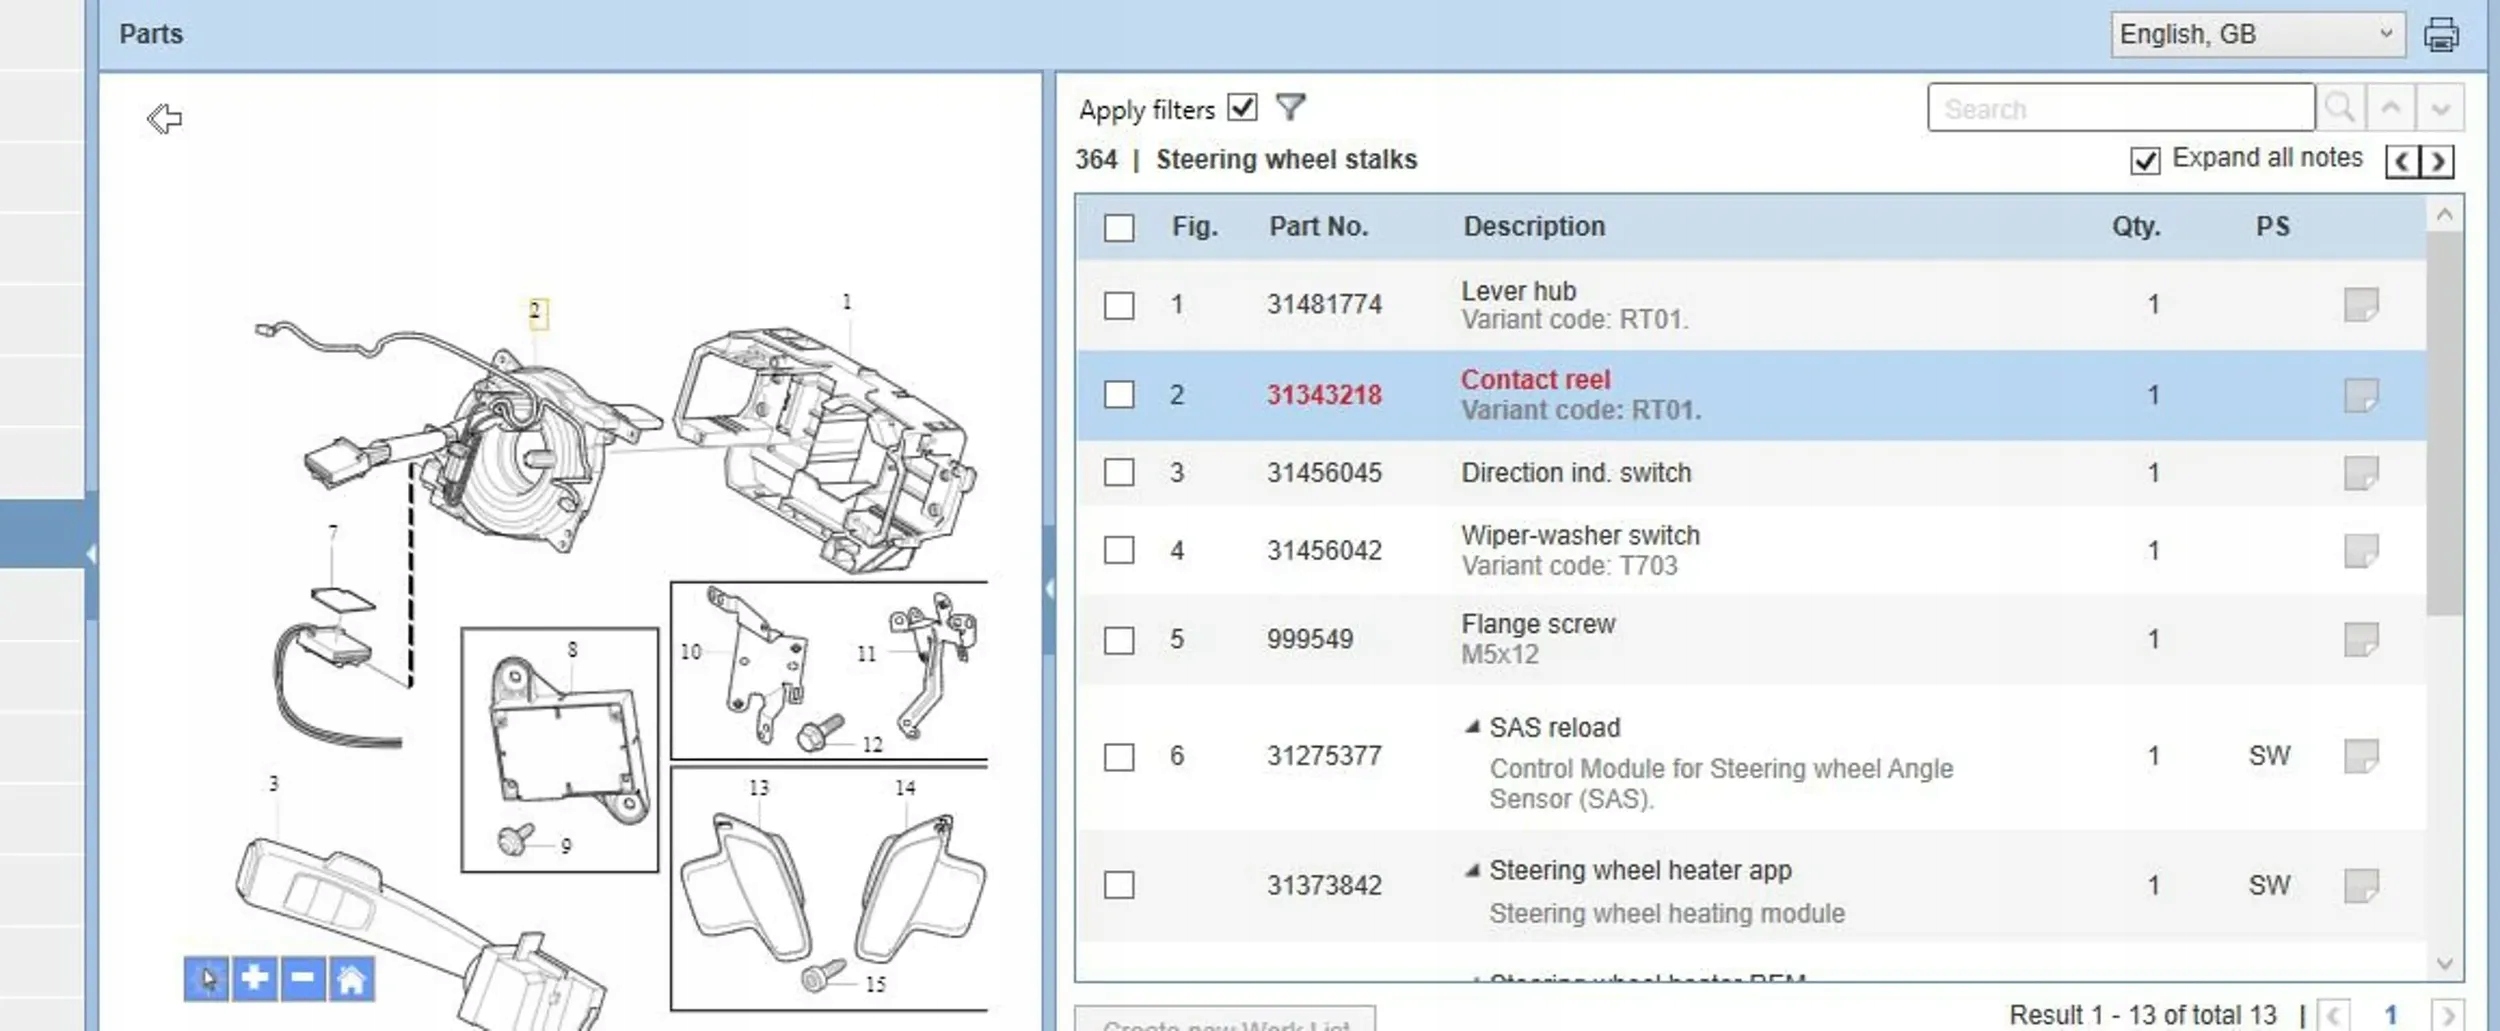Click the magnifier search button
Screen dimensions: 2500x1031
pos(2340,108)
